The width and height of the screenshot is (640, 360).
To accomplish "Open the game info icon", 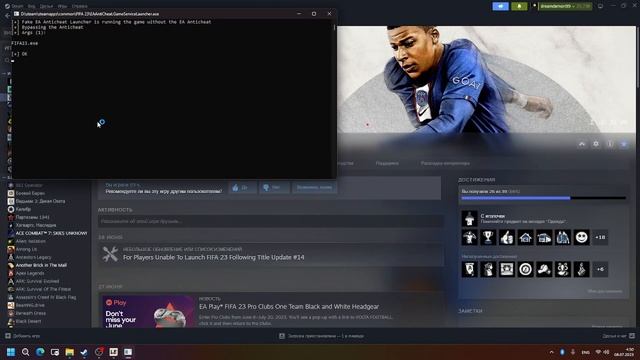I will (x=610, y=144).
